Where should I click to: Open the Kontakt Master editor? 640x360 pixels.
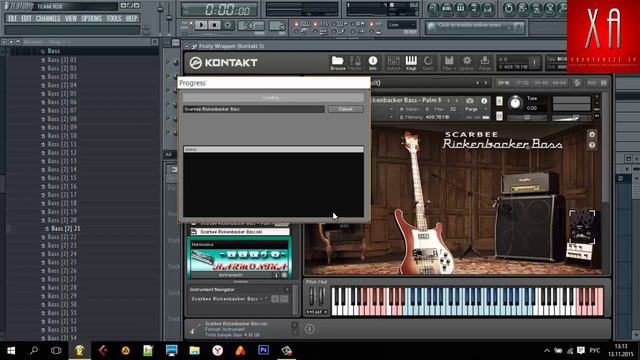pos(355,63)
